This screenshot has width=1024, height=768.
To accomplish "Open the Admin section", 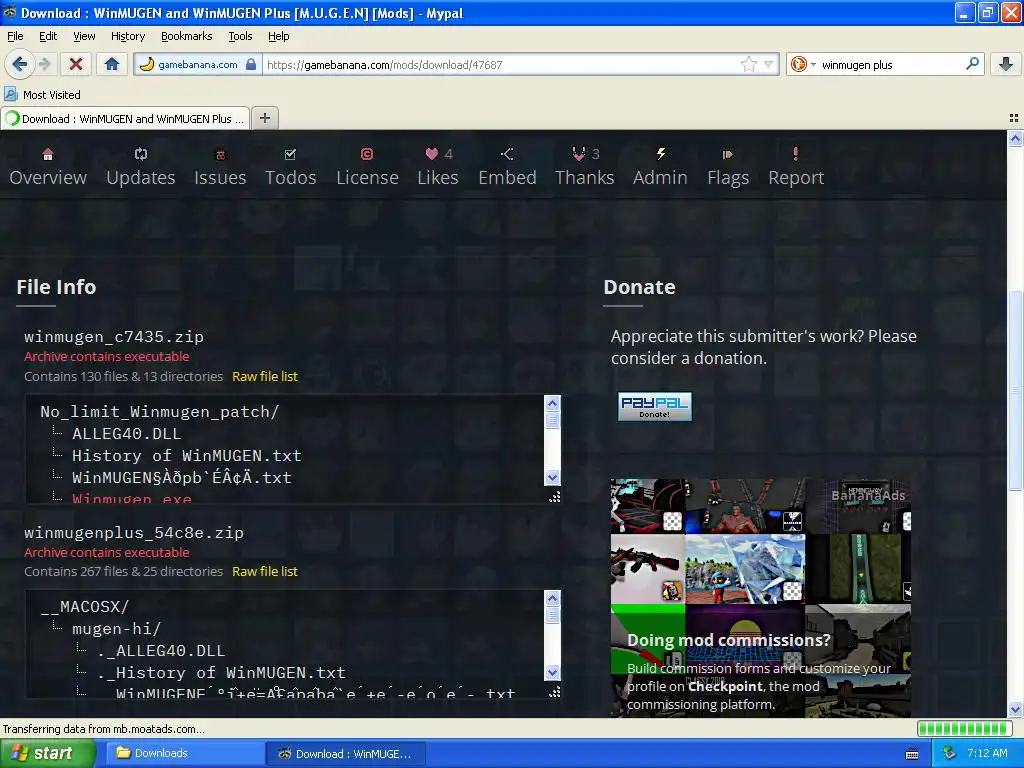I will coord(660,167).
